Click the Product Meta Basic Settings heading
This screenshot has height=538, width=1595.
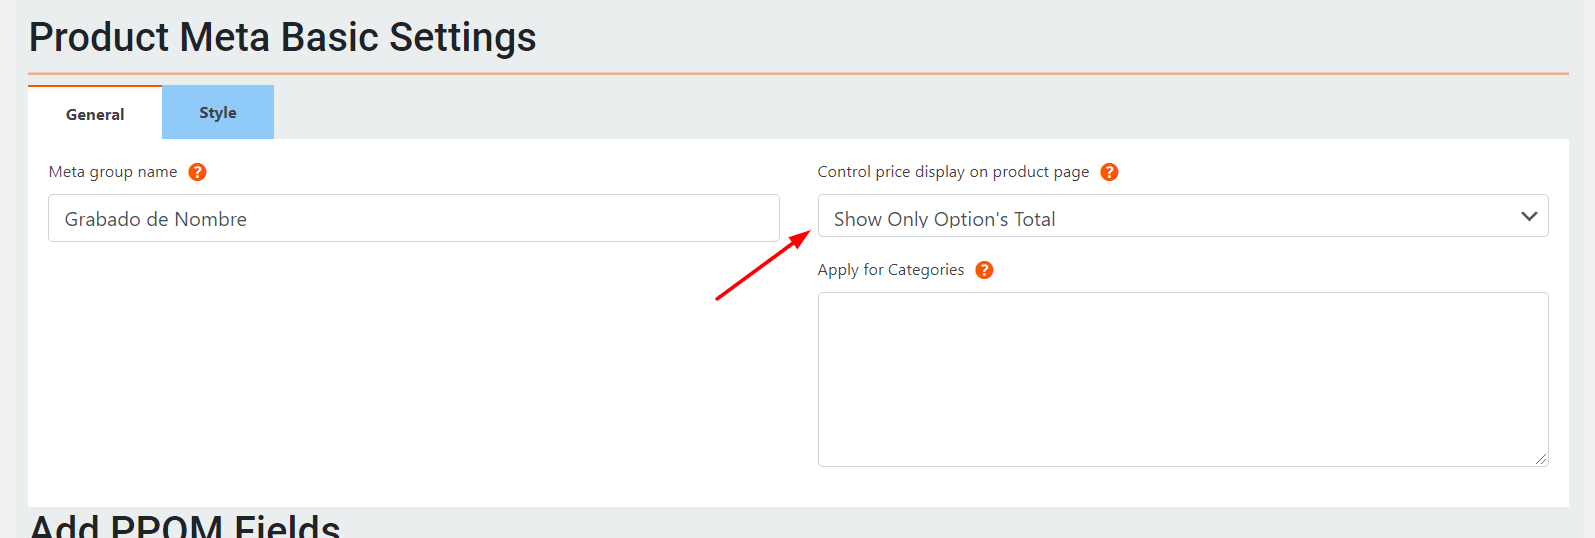[x=283, y=37]
